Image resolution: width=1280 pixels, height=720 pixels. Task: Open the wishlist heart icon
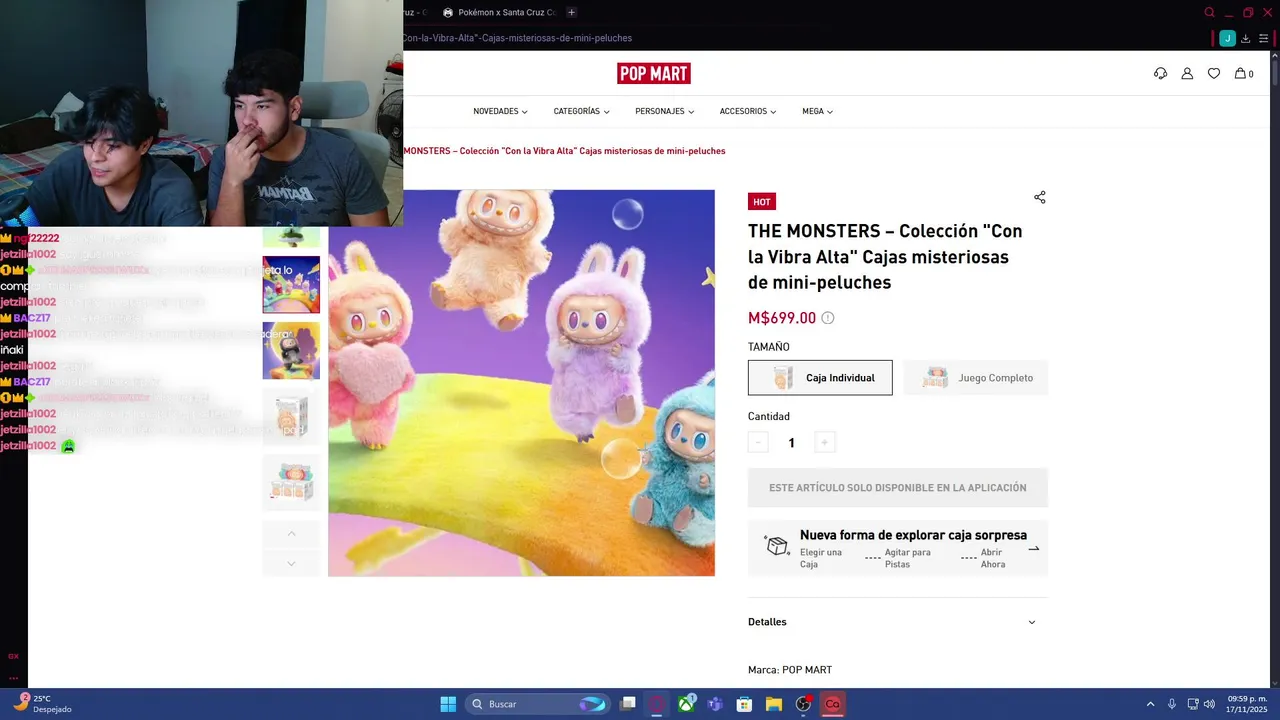click(1214, 73)
